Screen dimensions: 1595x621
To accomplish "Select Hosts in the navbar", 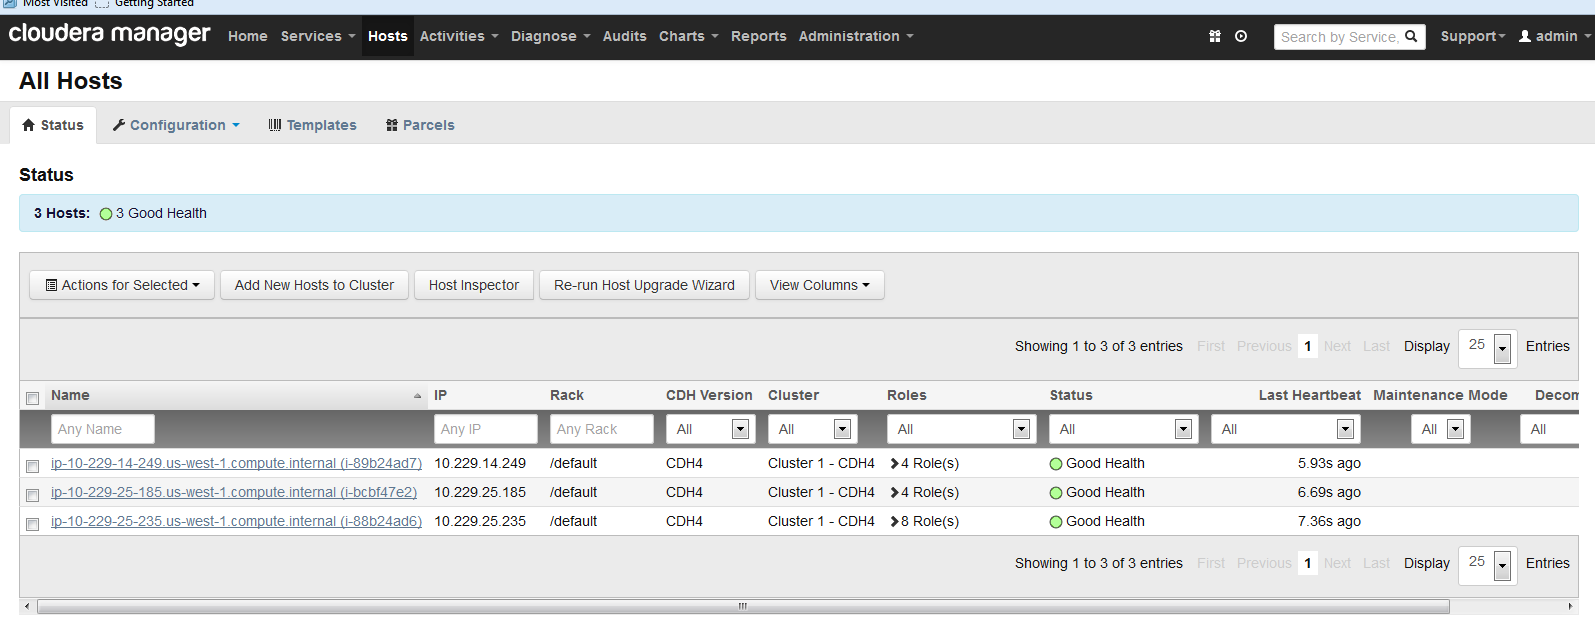I will [388, 36].
